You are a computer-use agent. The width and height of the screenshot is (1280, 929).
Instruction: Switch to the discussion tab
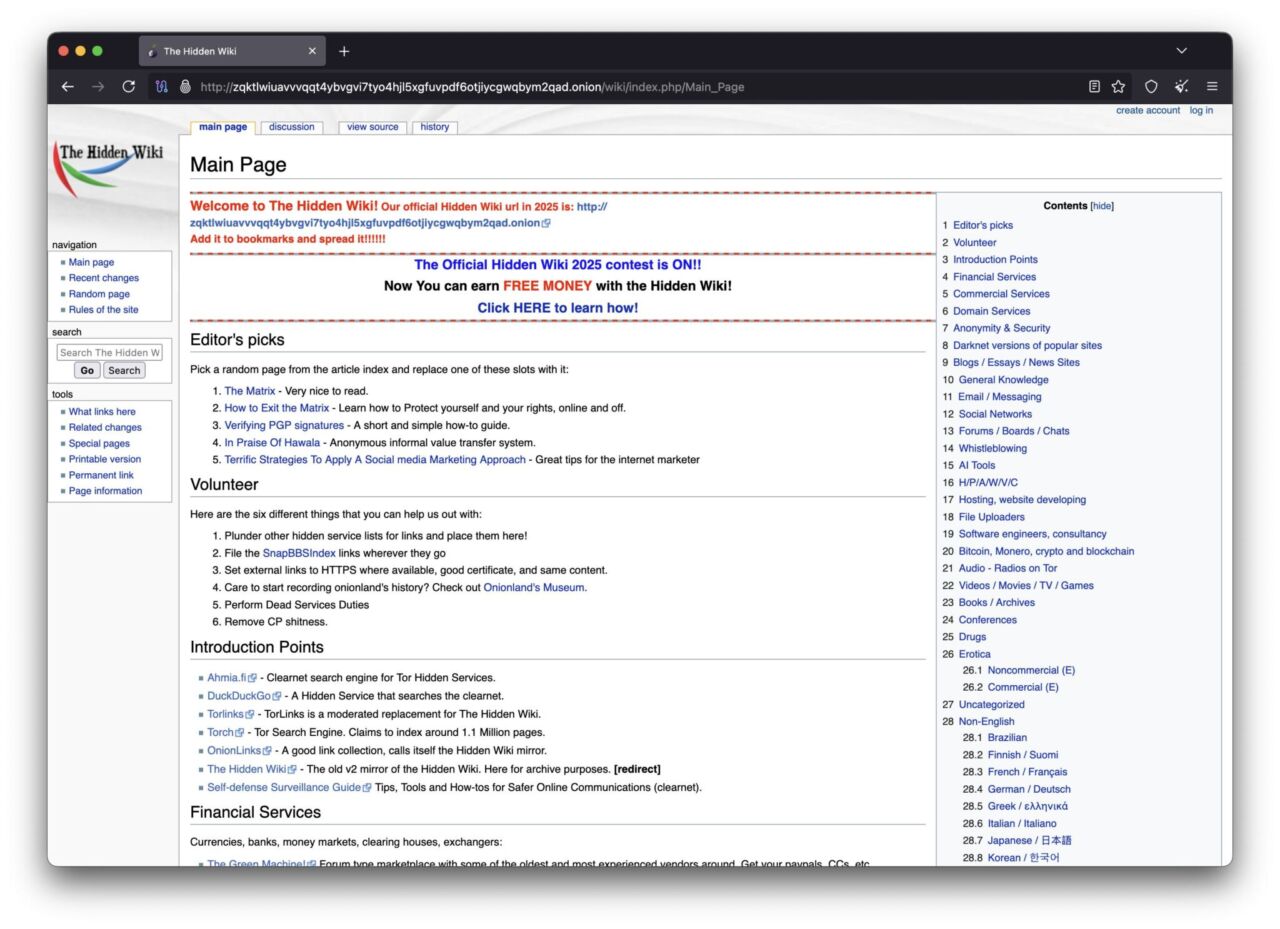[x=291, y=127]
